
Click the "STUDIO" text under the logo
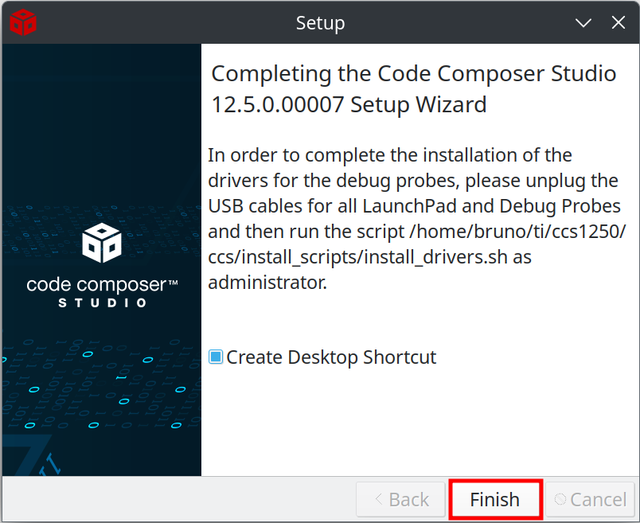pos(102,303)
